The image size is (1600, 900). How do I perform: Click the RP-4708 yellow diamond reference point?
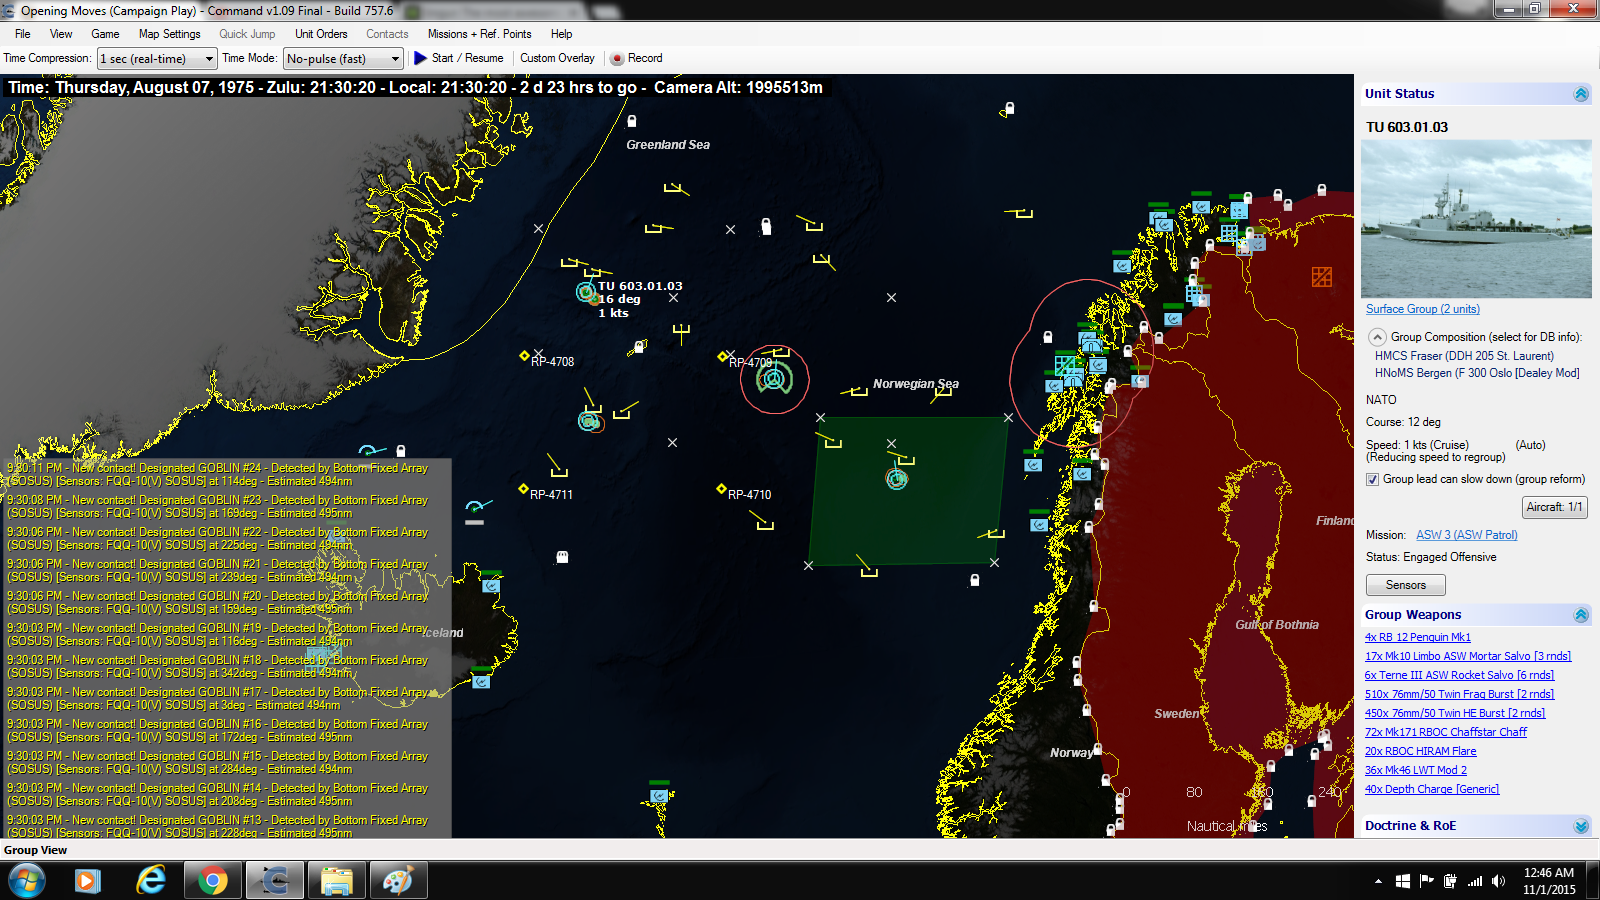pos(524,355)
